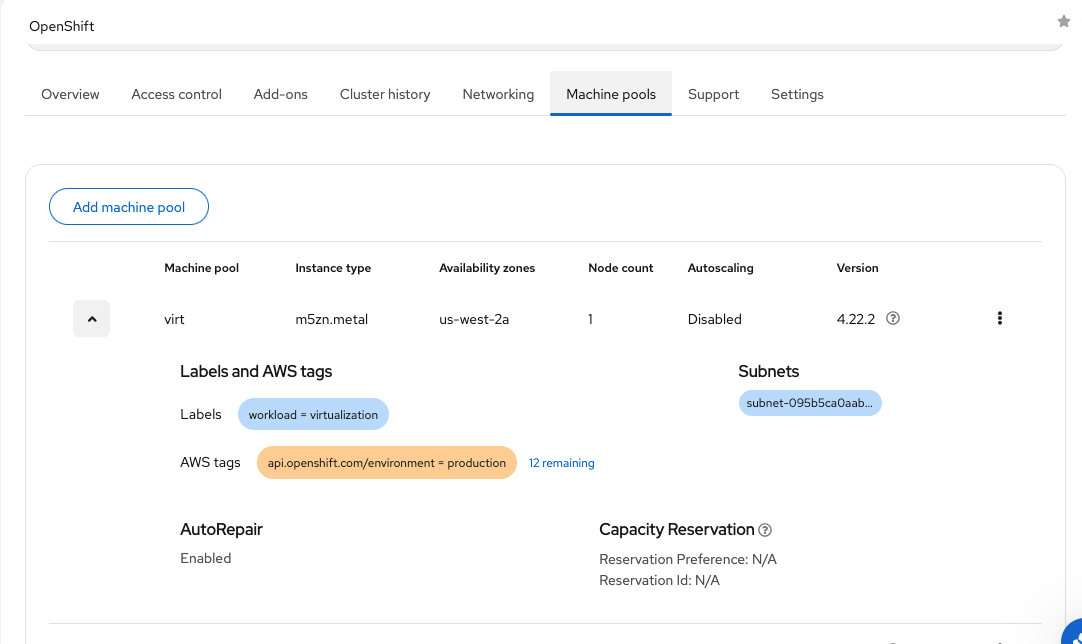Switch to the Networking tab
The image size is (1082, 644).
[498, 94]
